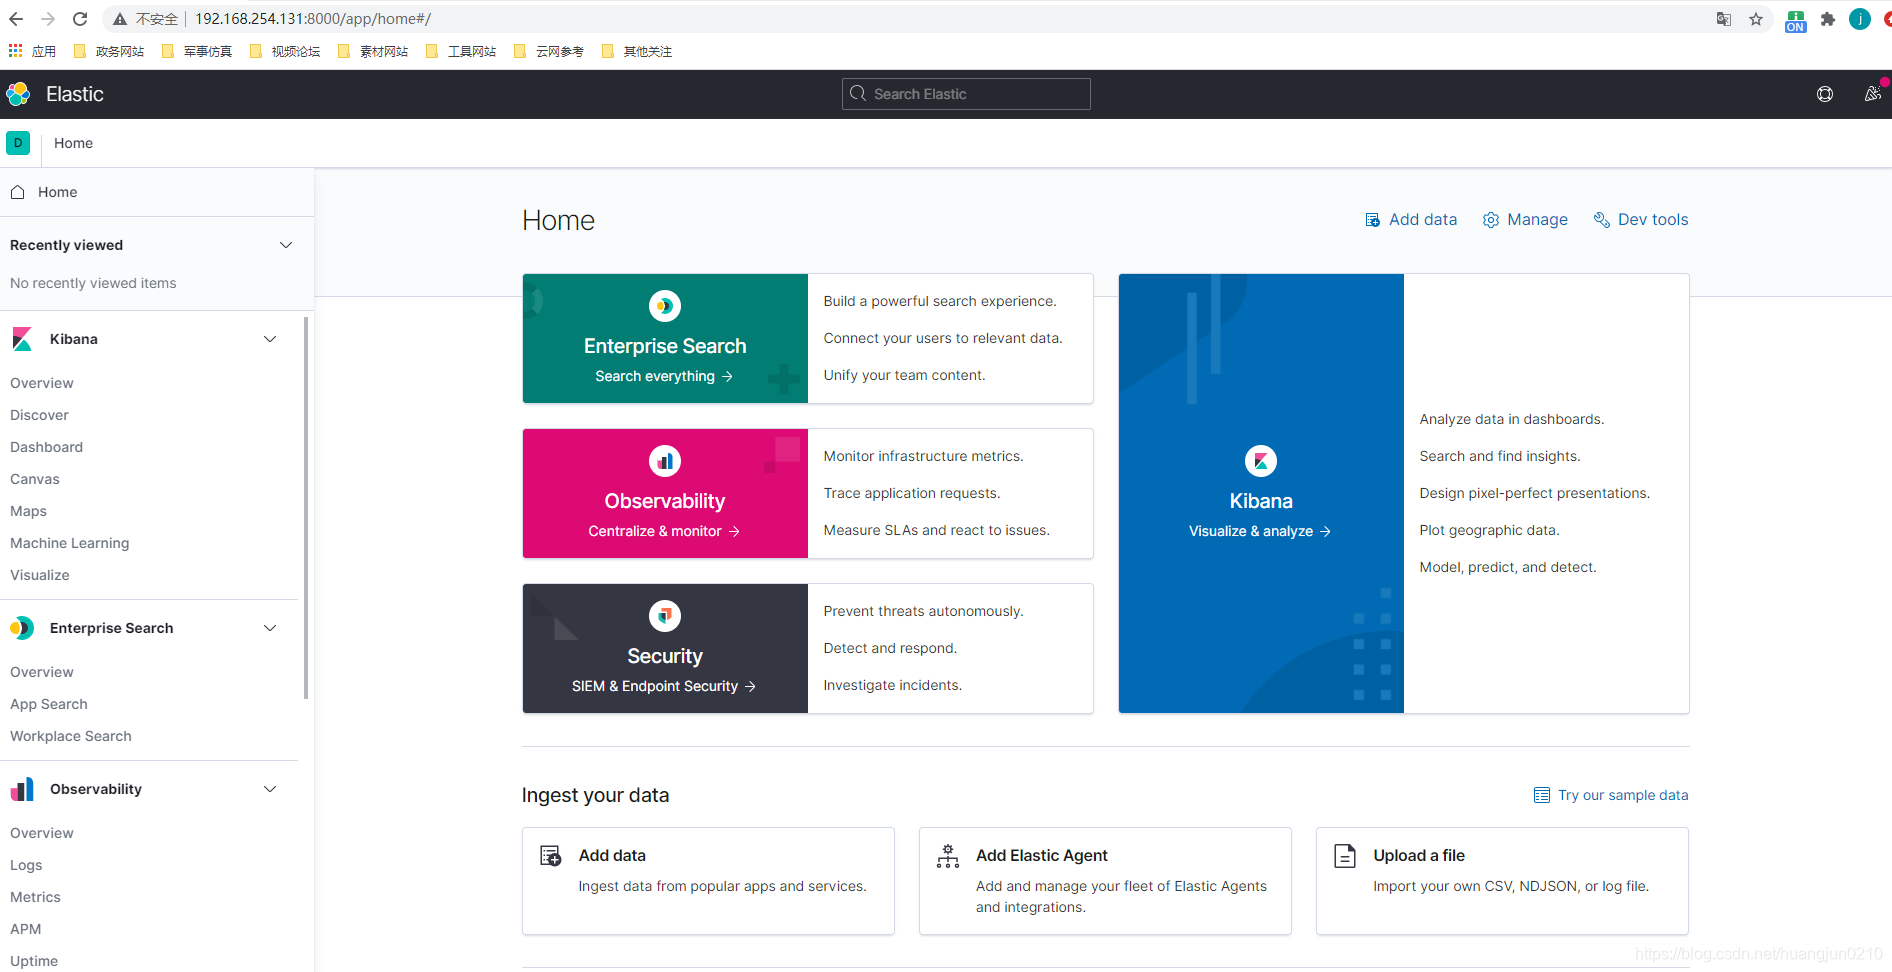Open the help menu icon in header
The height and width of the screenshot is (972, 1892).
[1825, 94]
